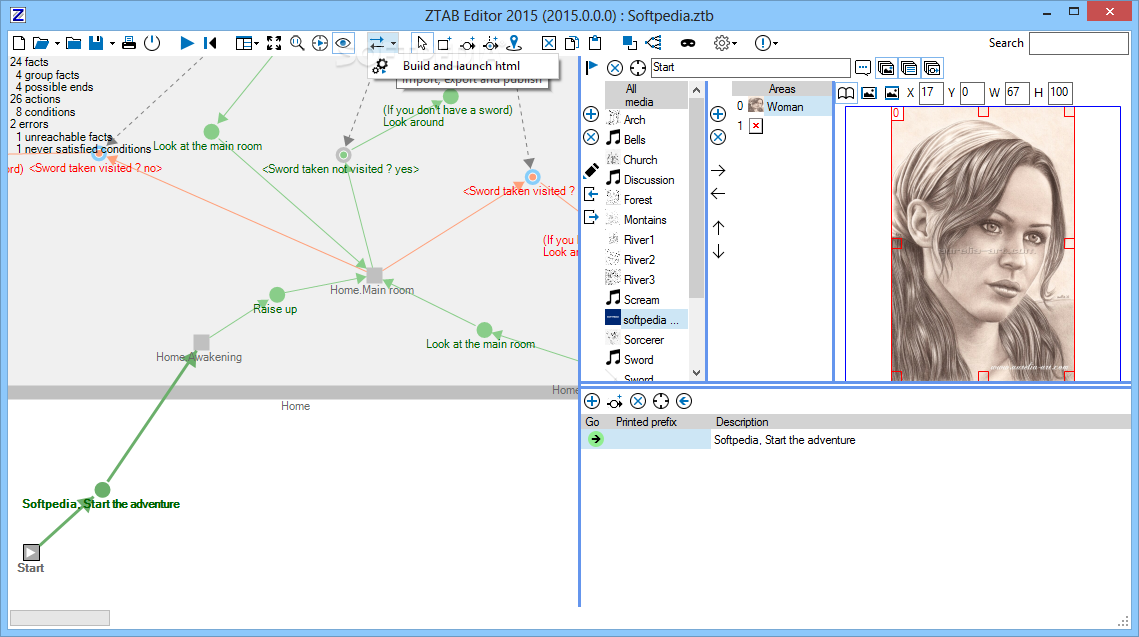Viewport: 1139px width, 637px height.
Task: Click the blue flag start icon
Action: click(591, 68)
